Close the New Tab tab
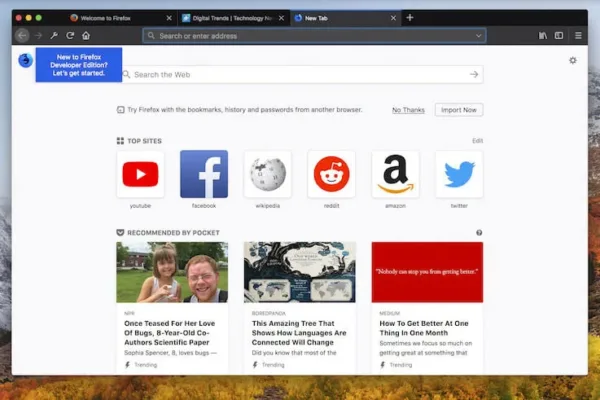 point(393,18)
